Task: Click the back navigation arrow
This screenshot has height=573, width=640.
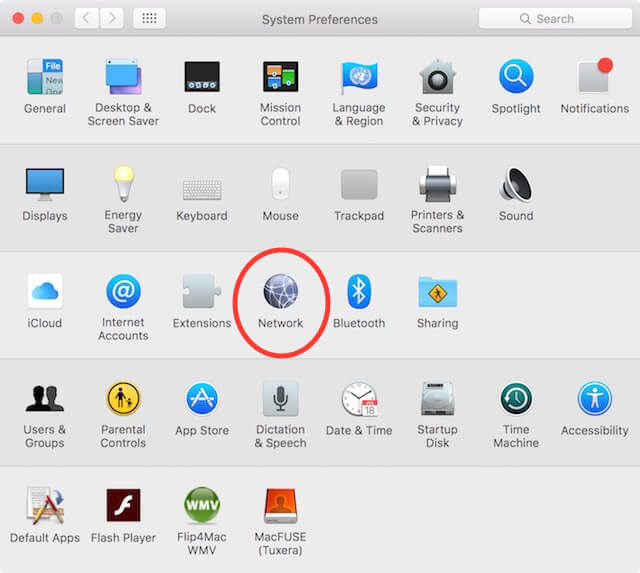Action: 87,18
